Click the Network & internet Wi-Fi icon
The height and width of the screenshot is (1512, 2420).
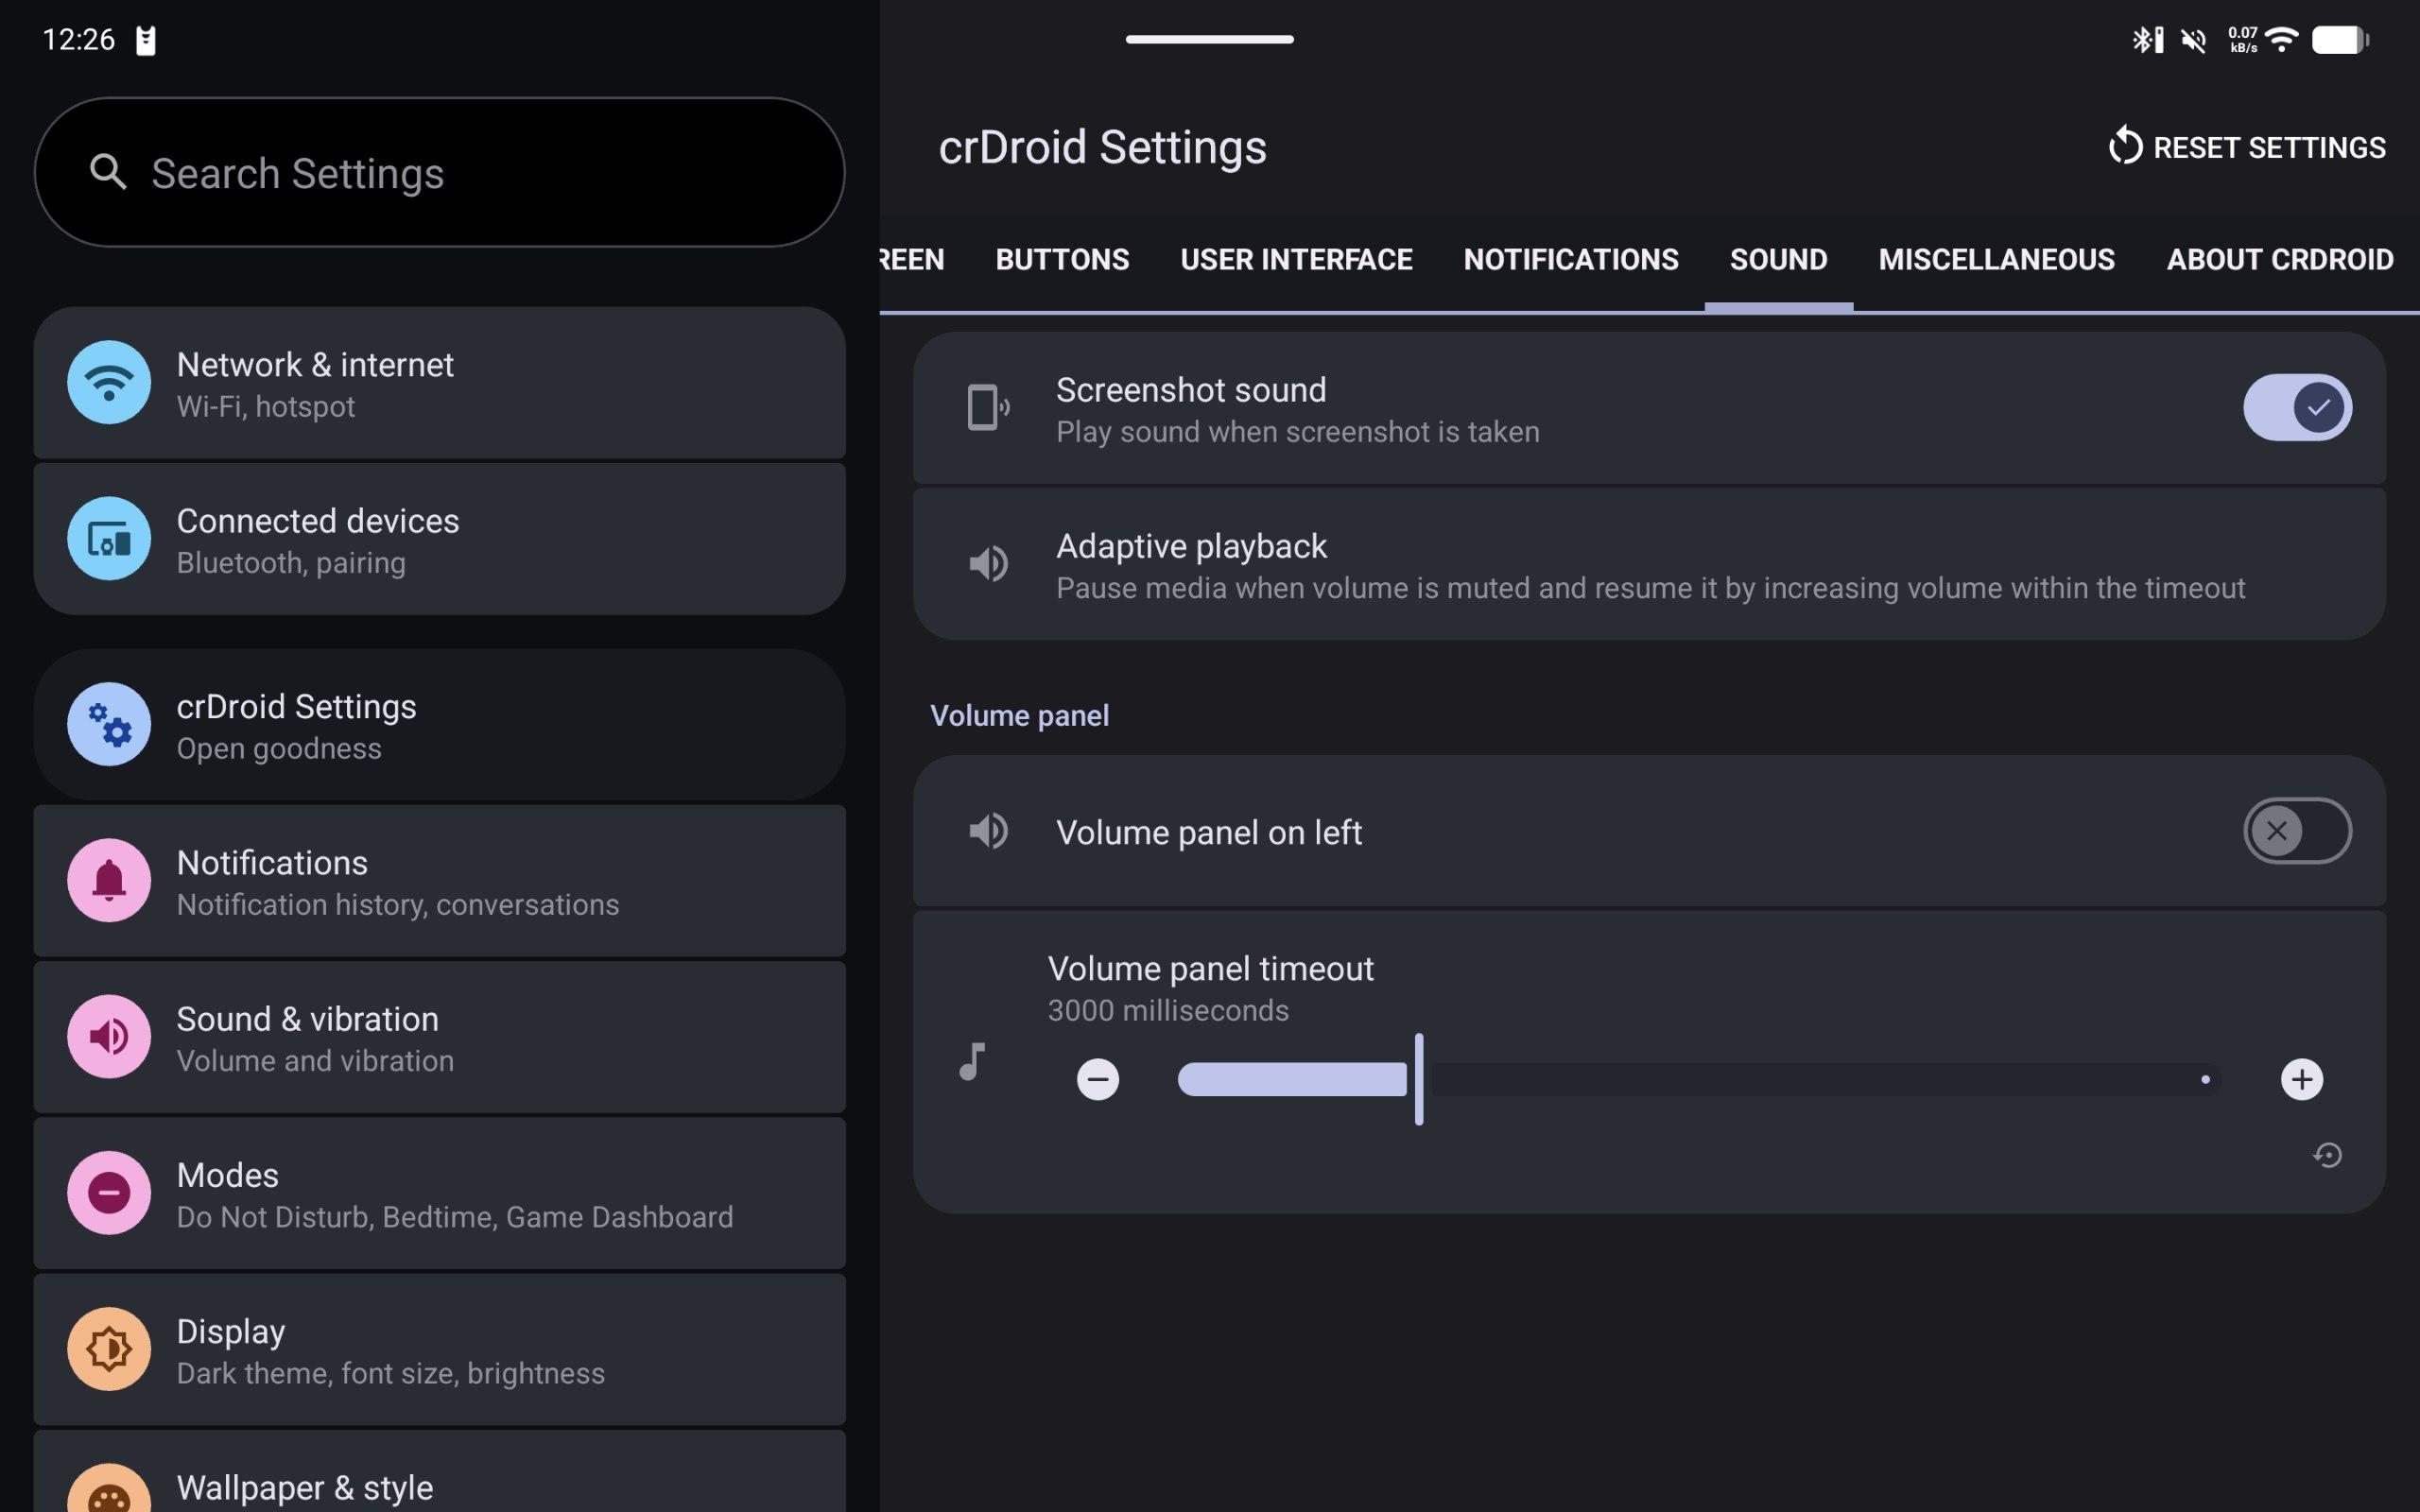[x=109, y=383]
